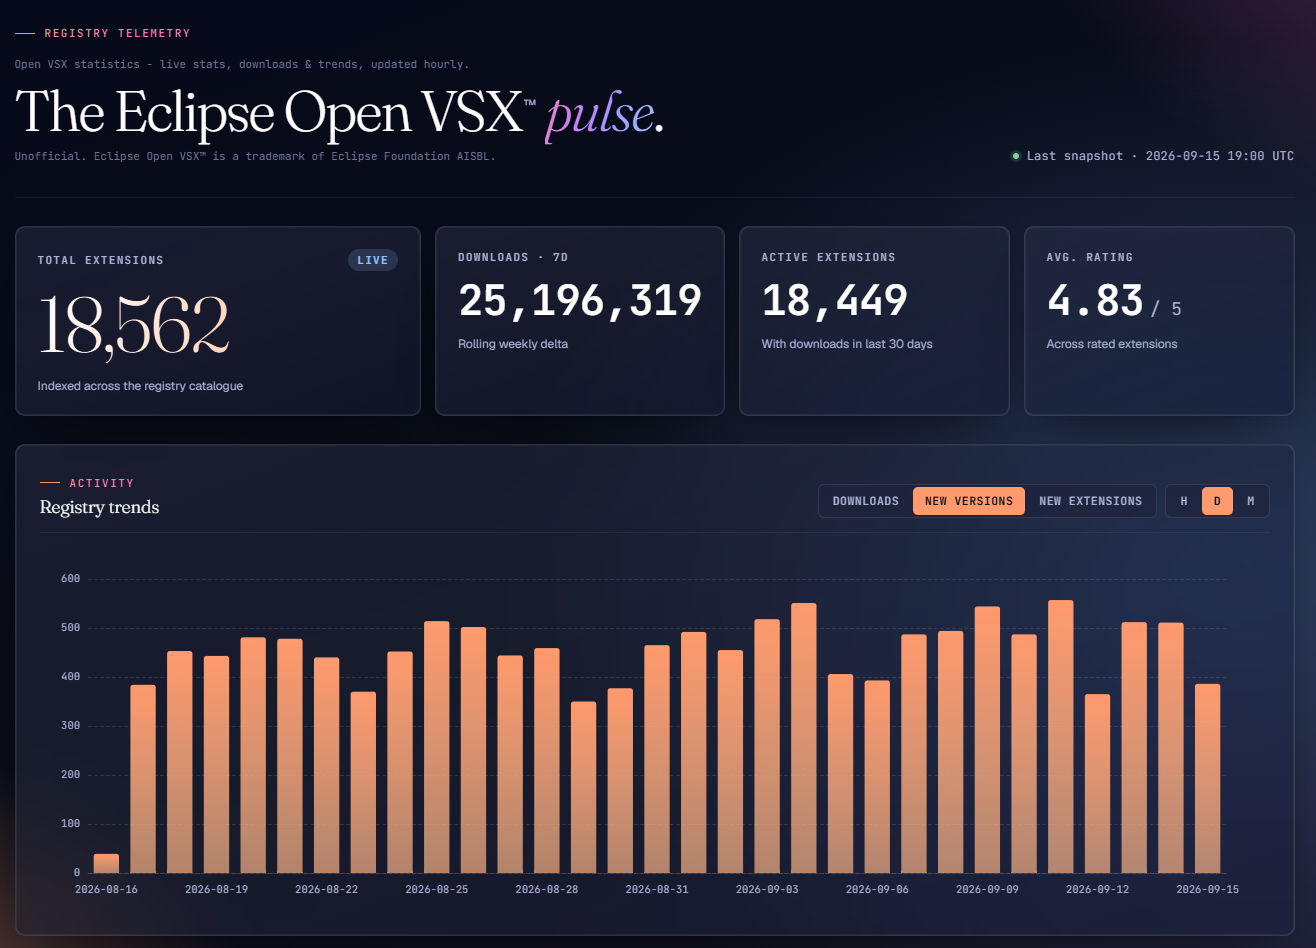The width and height of the screenshot is (1316, 948).
Task: Click the bar for 2026-09-03
Action: 767,746
